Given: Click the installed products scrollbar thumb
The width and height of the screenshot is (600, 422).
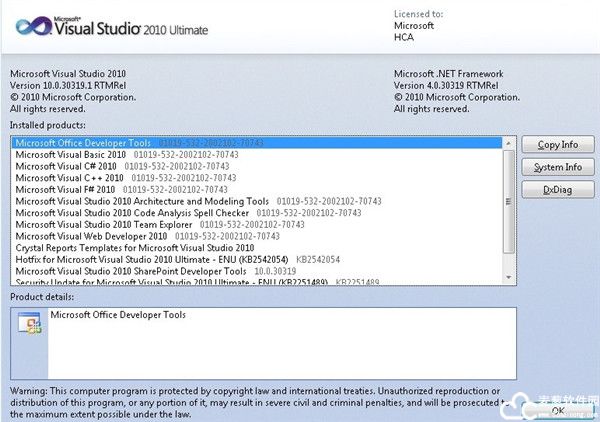Looking at the screenshot, I should click(x=509, y=202).
